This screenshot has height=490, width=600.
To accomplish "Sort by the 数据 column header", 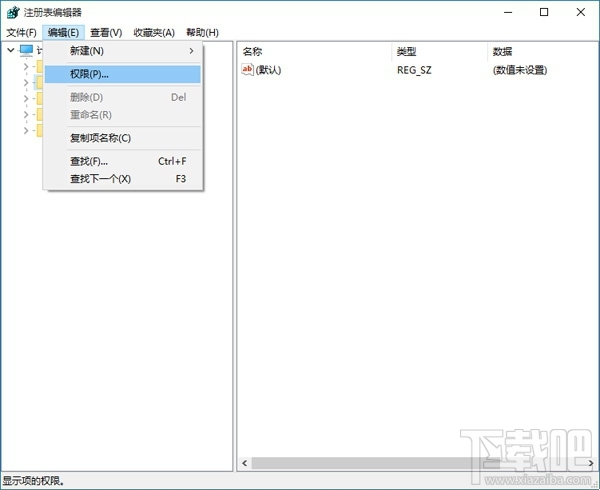I will coord(543,52).
